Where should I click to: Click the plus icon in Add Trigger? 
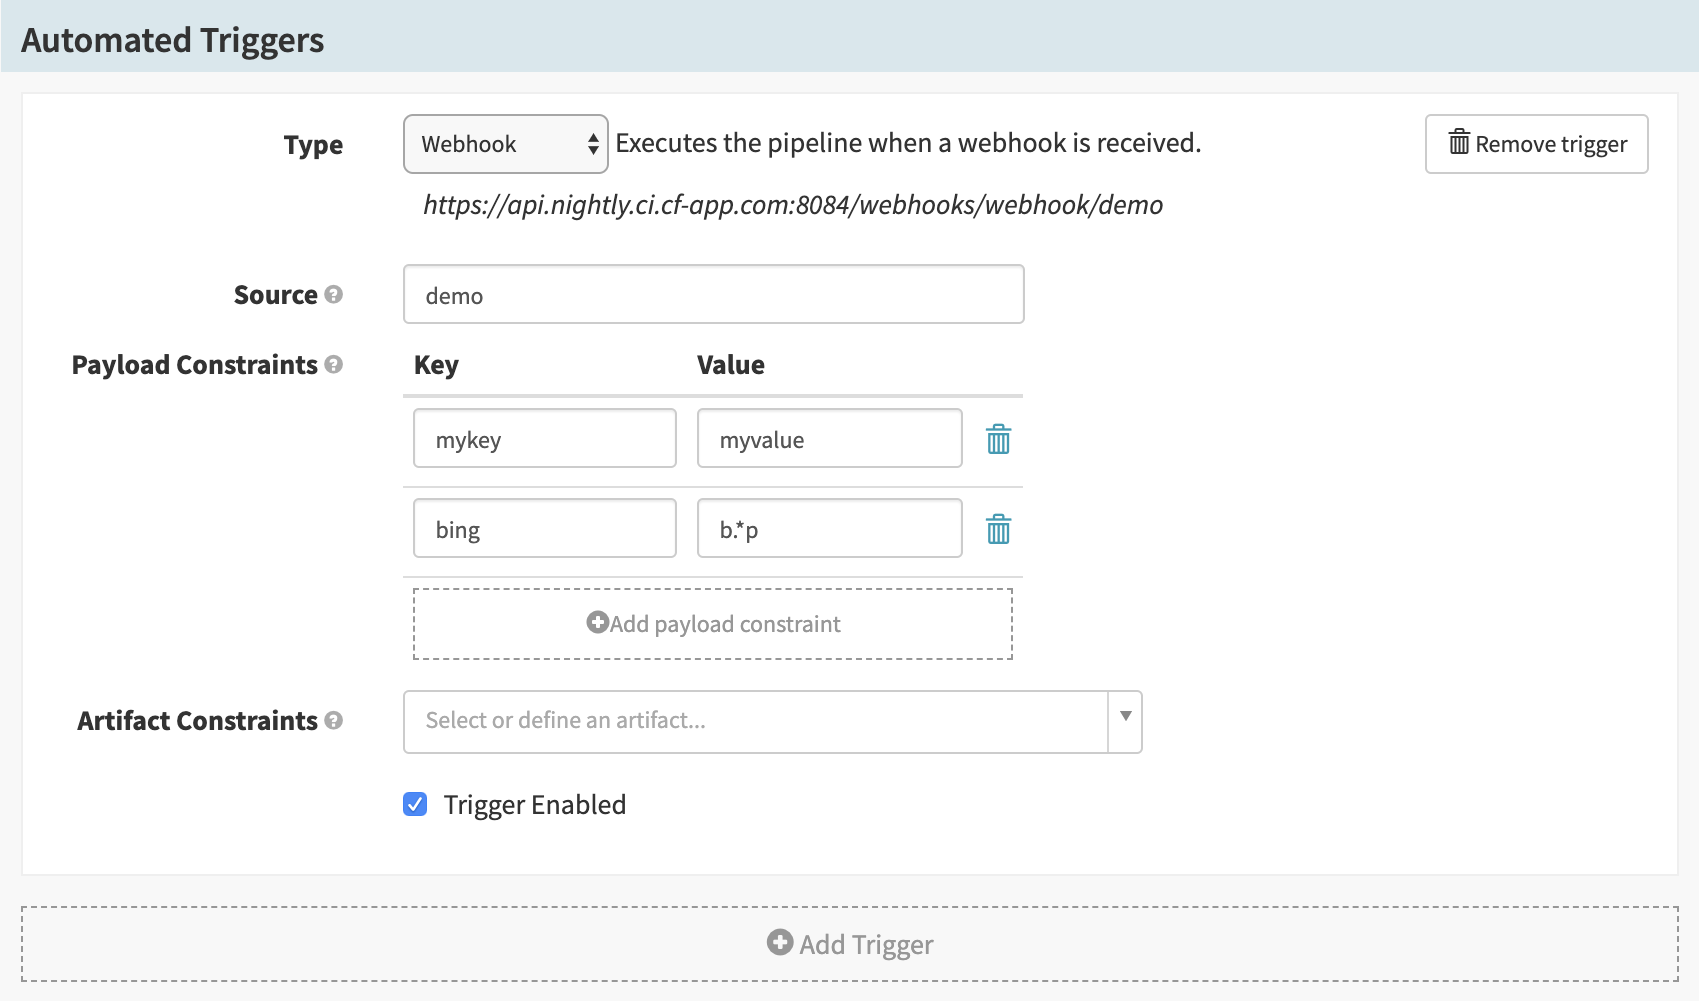(x=779, y=943)
